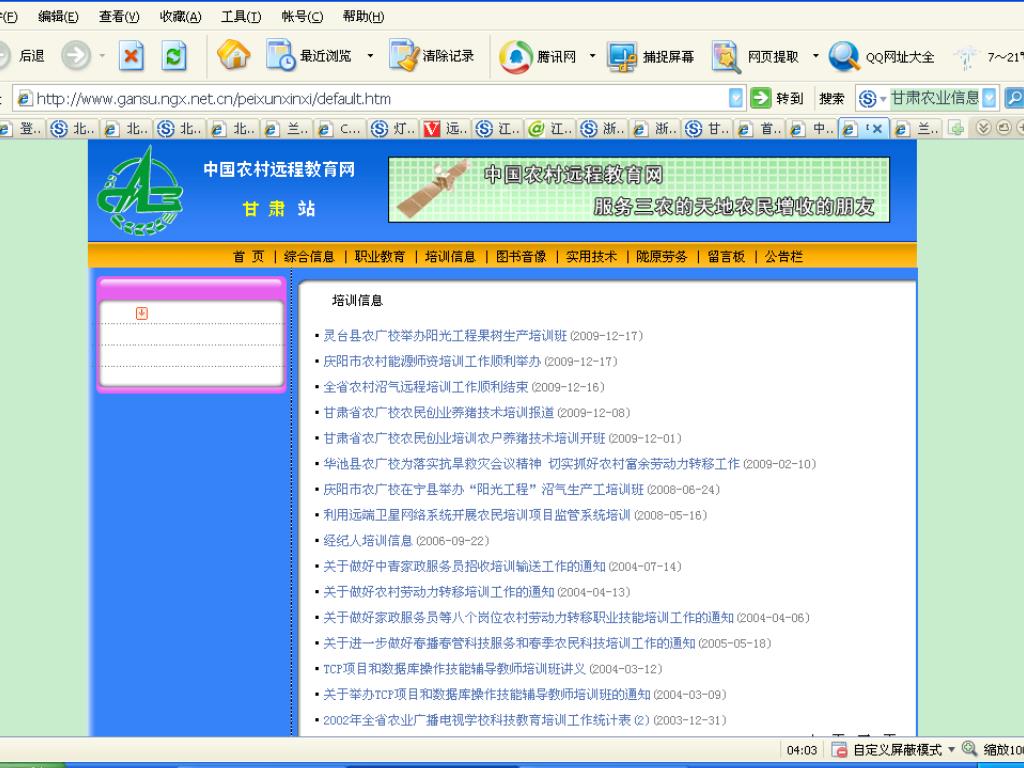Refresh the page with the green arrows icon
1024x768 pixels.
(174, 56)
